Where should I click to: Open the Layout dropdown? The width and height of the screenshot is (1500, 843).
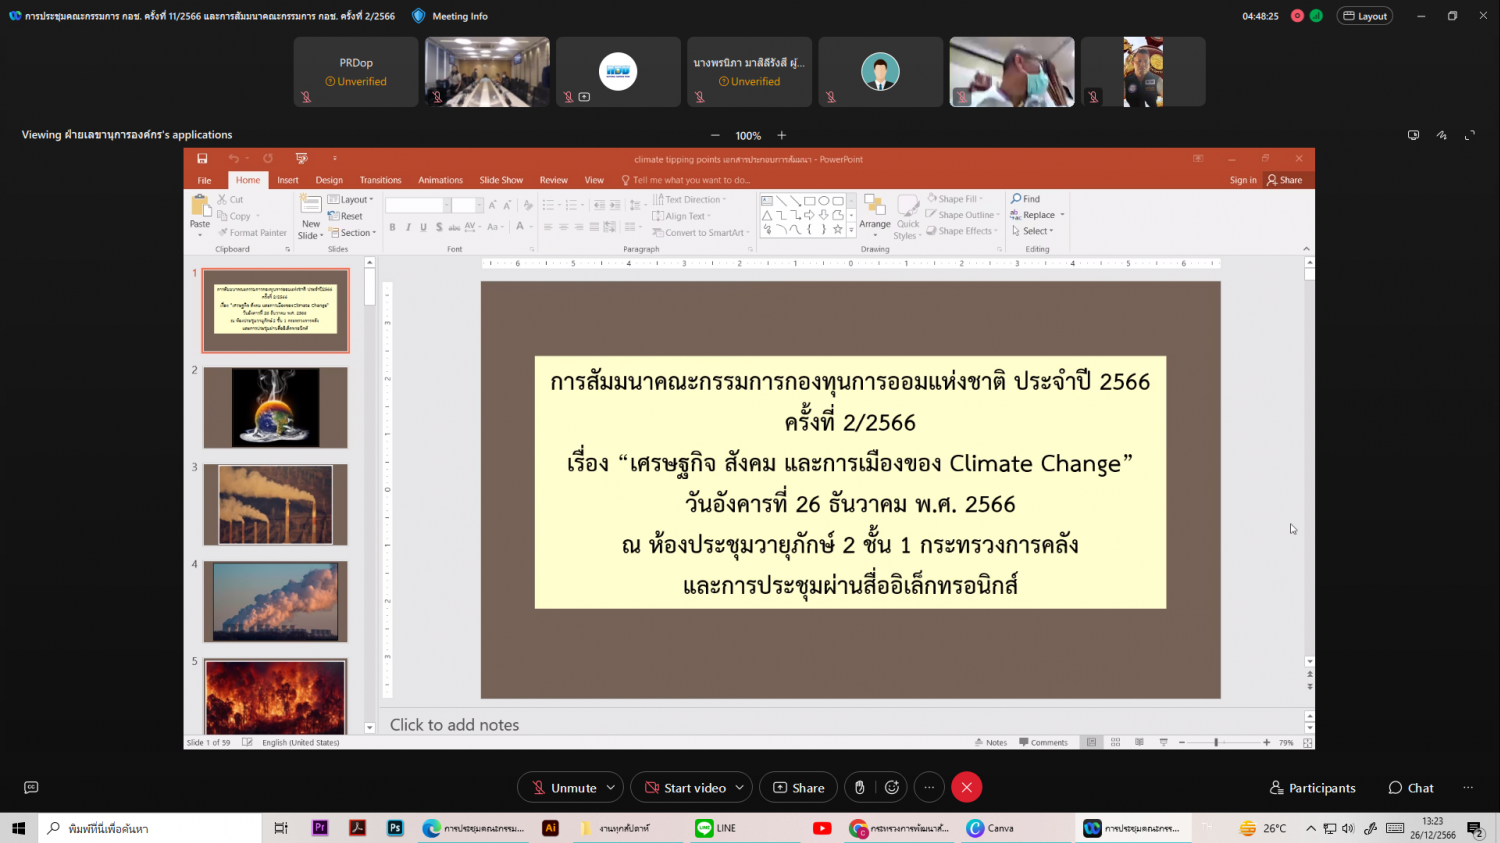(x=351, y=200)
